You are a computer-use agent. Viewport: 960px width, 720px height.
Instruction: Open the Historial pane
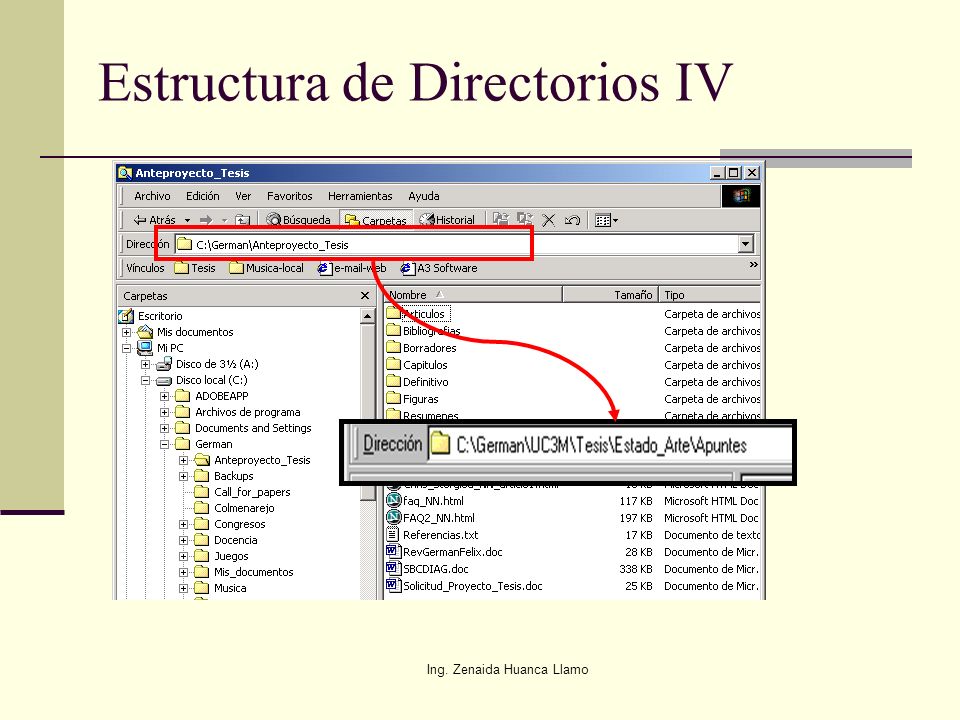(448, 220)
